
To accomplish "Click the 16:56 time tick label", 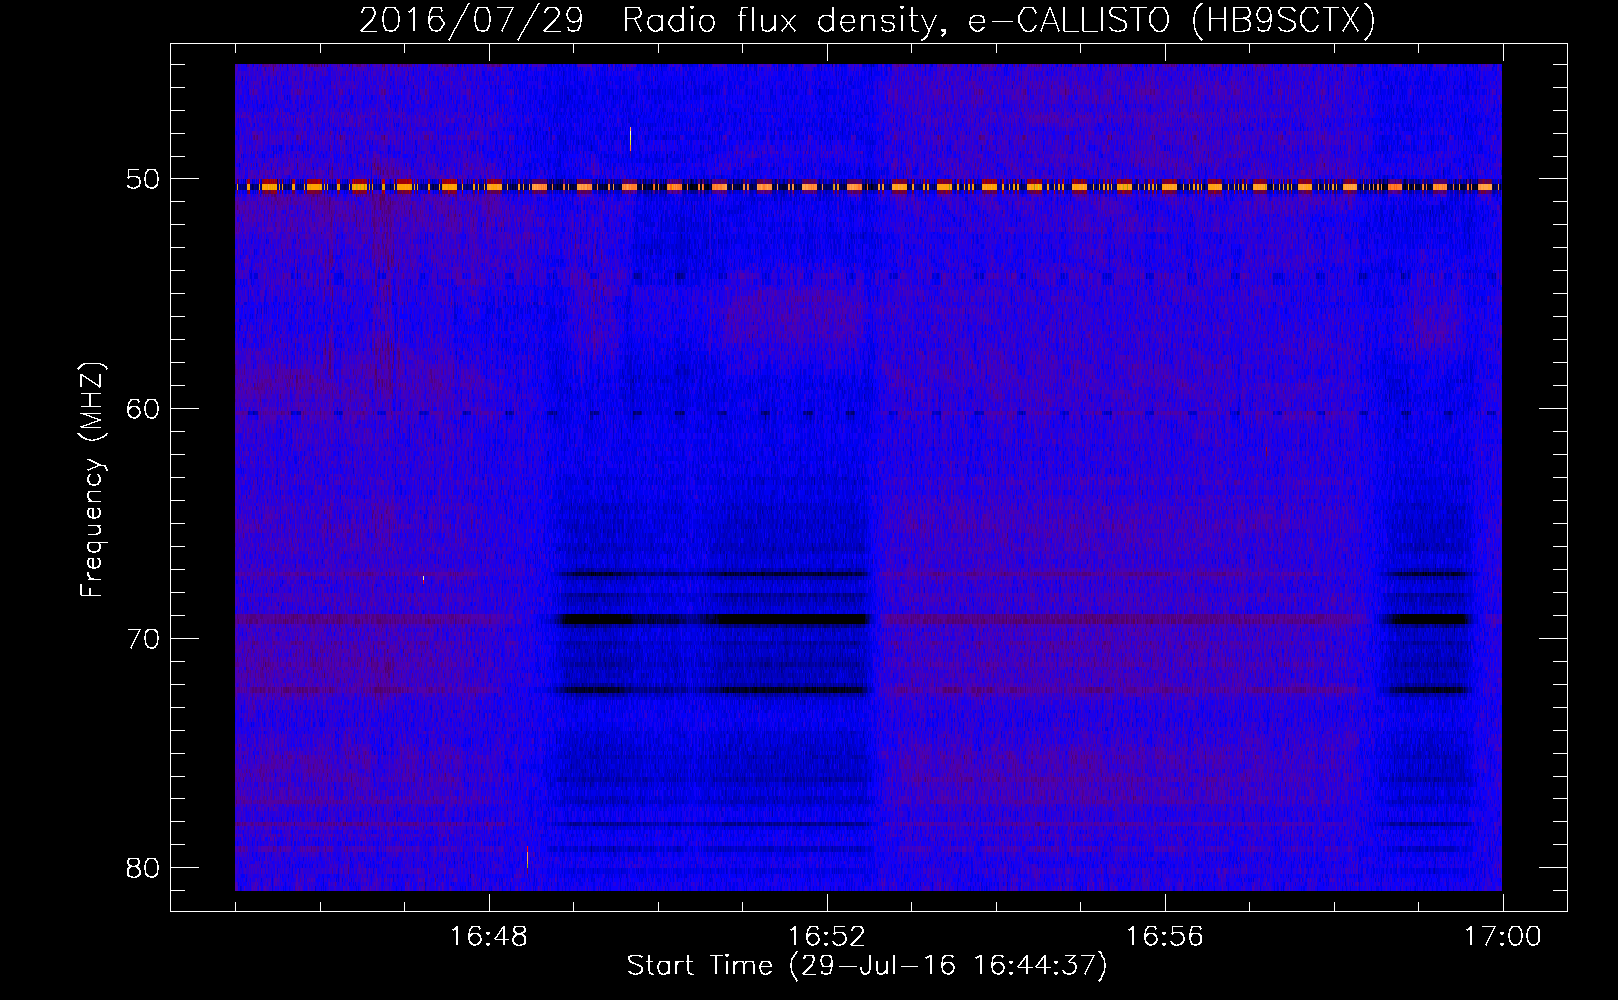I will [x=1164, y=937].
